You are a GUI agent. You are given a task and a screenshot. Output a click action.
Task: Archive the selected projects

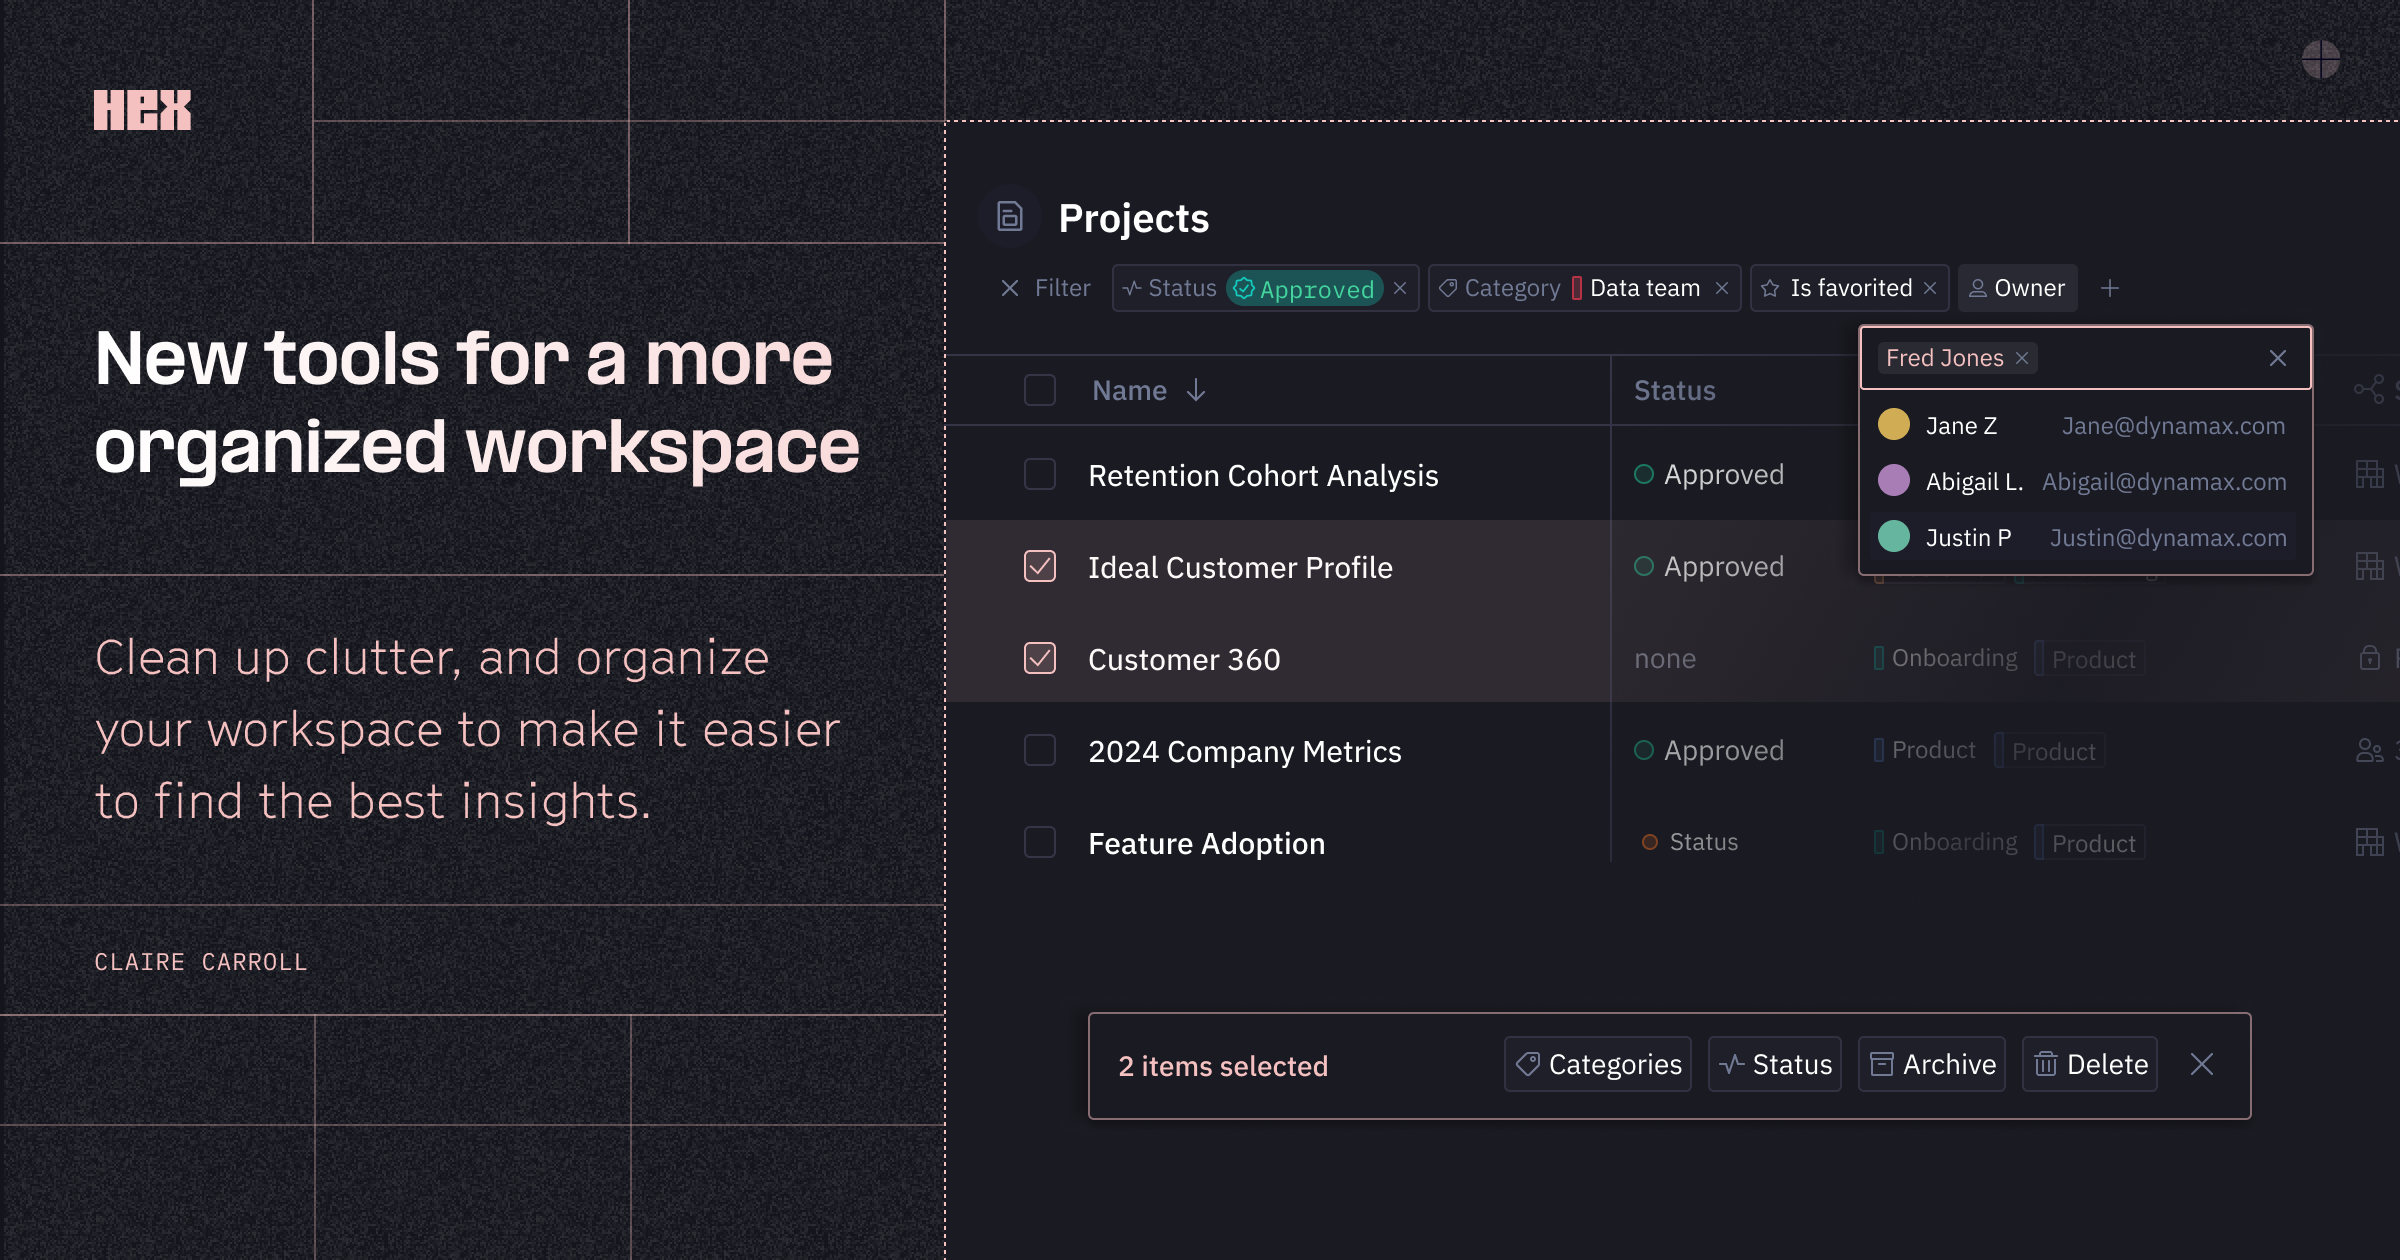(x=1932, y=1064)
